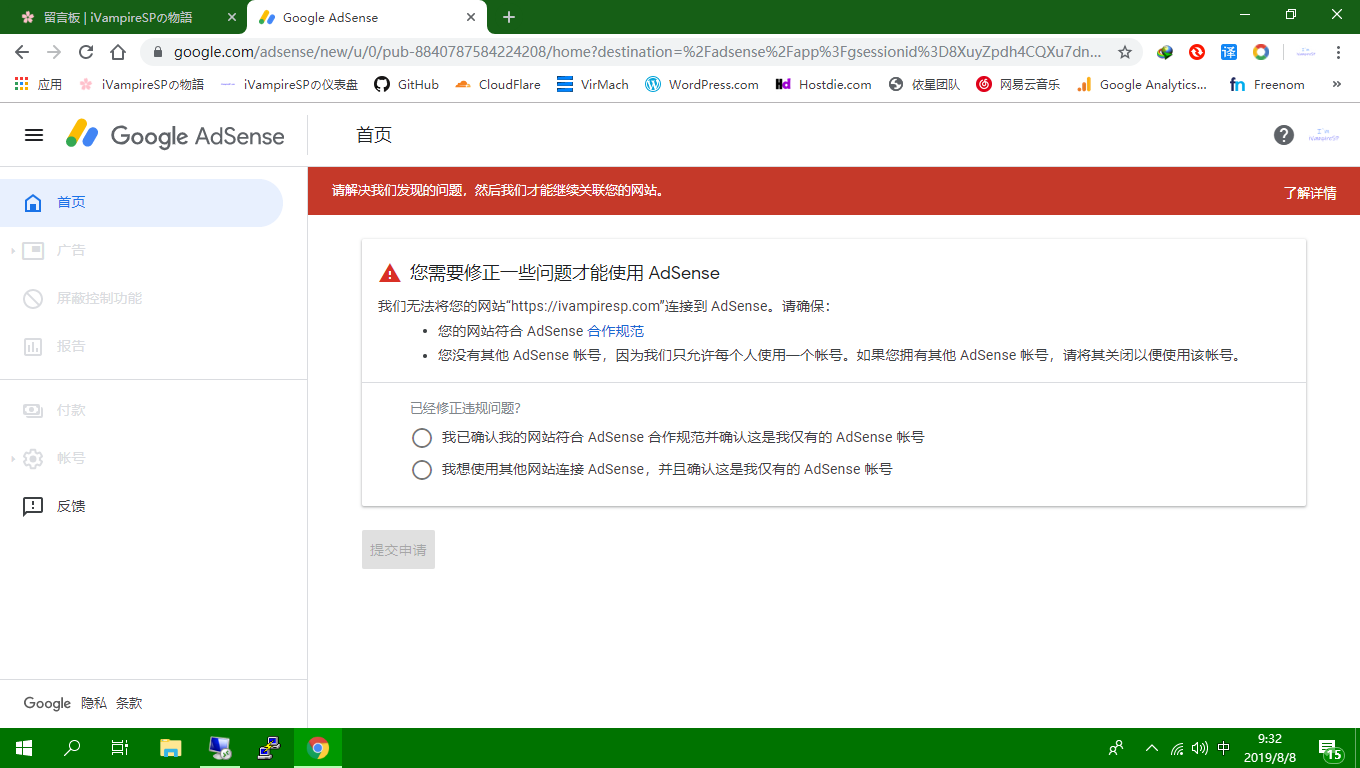This screenshot has height=768, width=1360.
Task: Click the IDM extension icon
Action: coord(1165,52)
